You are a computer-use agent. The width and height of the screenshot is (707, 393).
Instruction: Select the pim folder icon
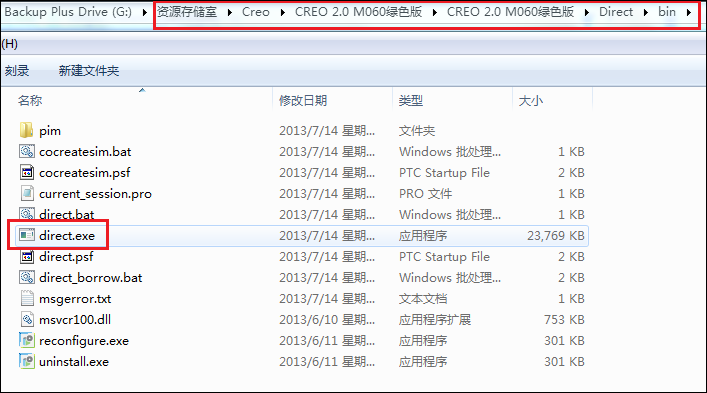[x=26, y=130]
